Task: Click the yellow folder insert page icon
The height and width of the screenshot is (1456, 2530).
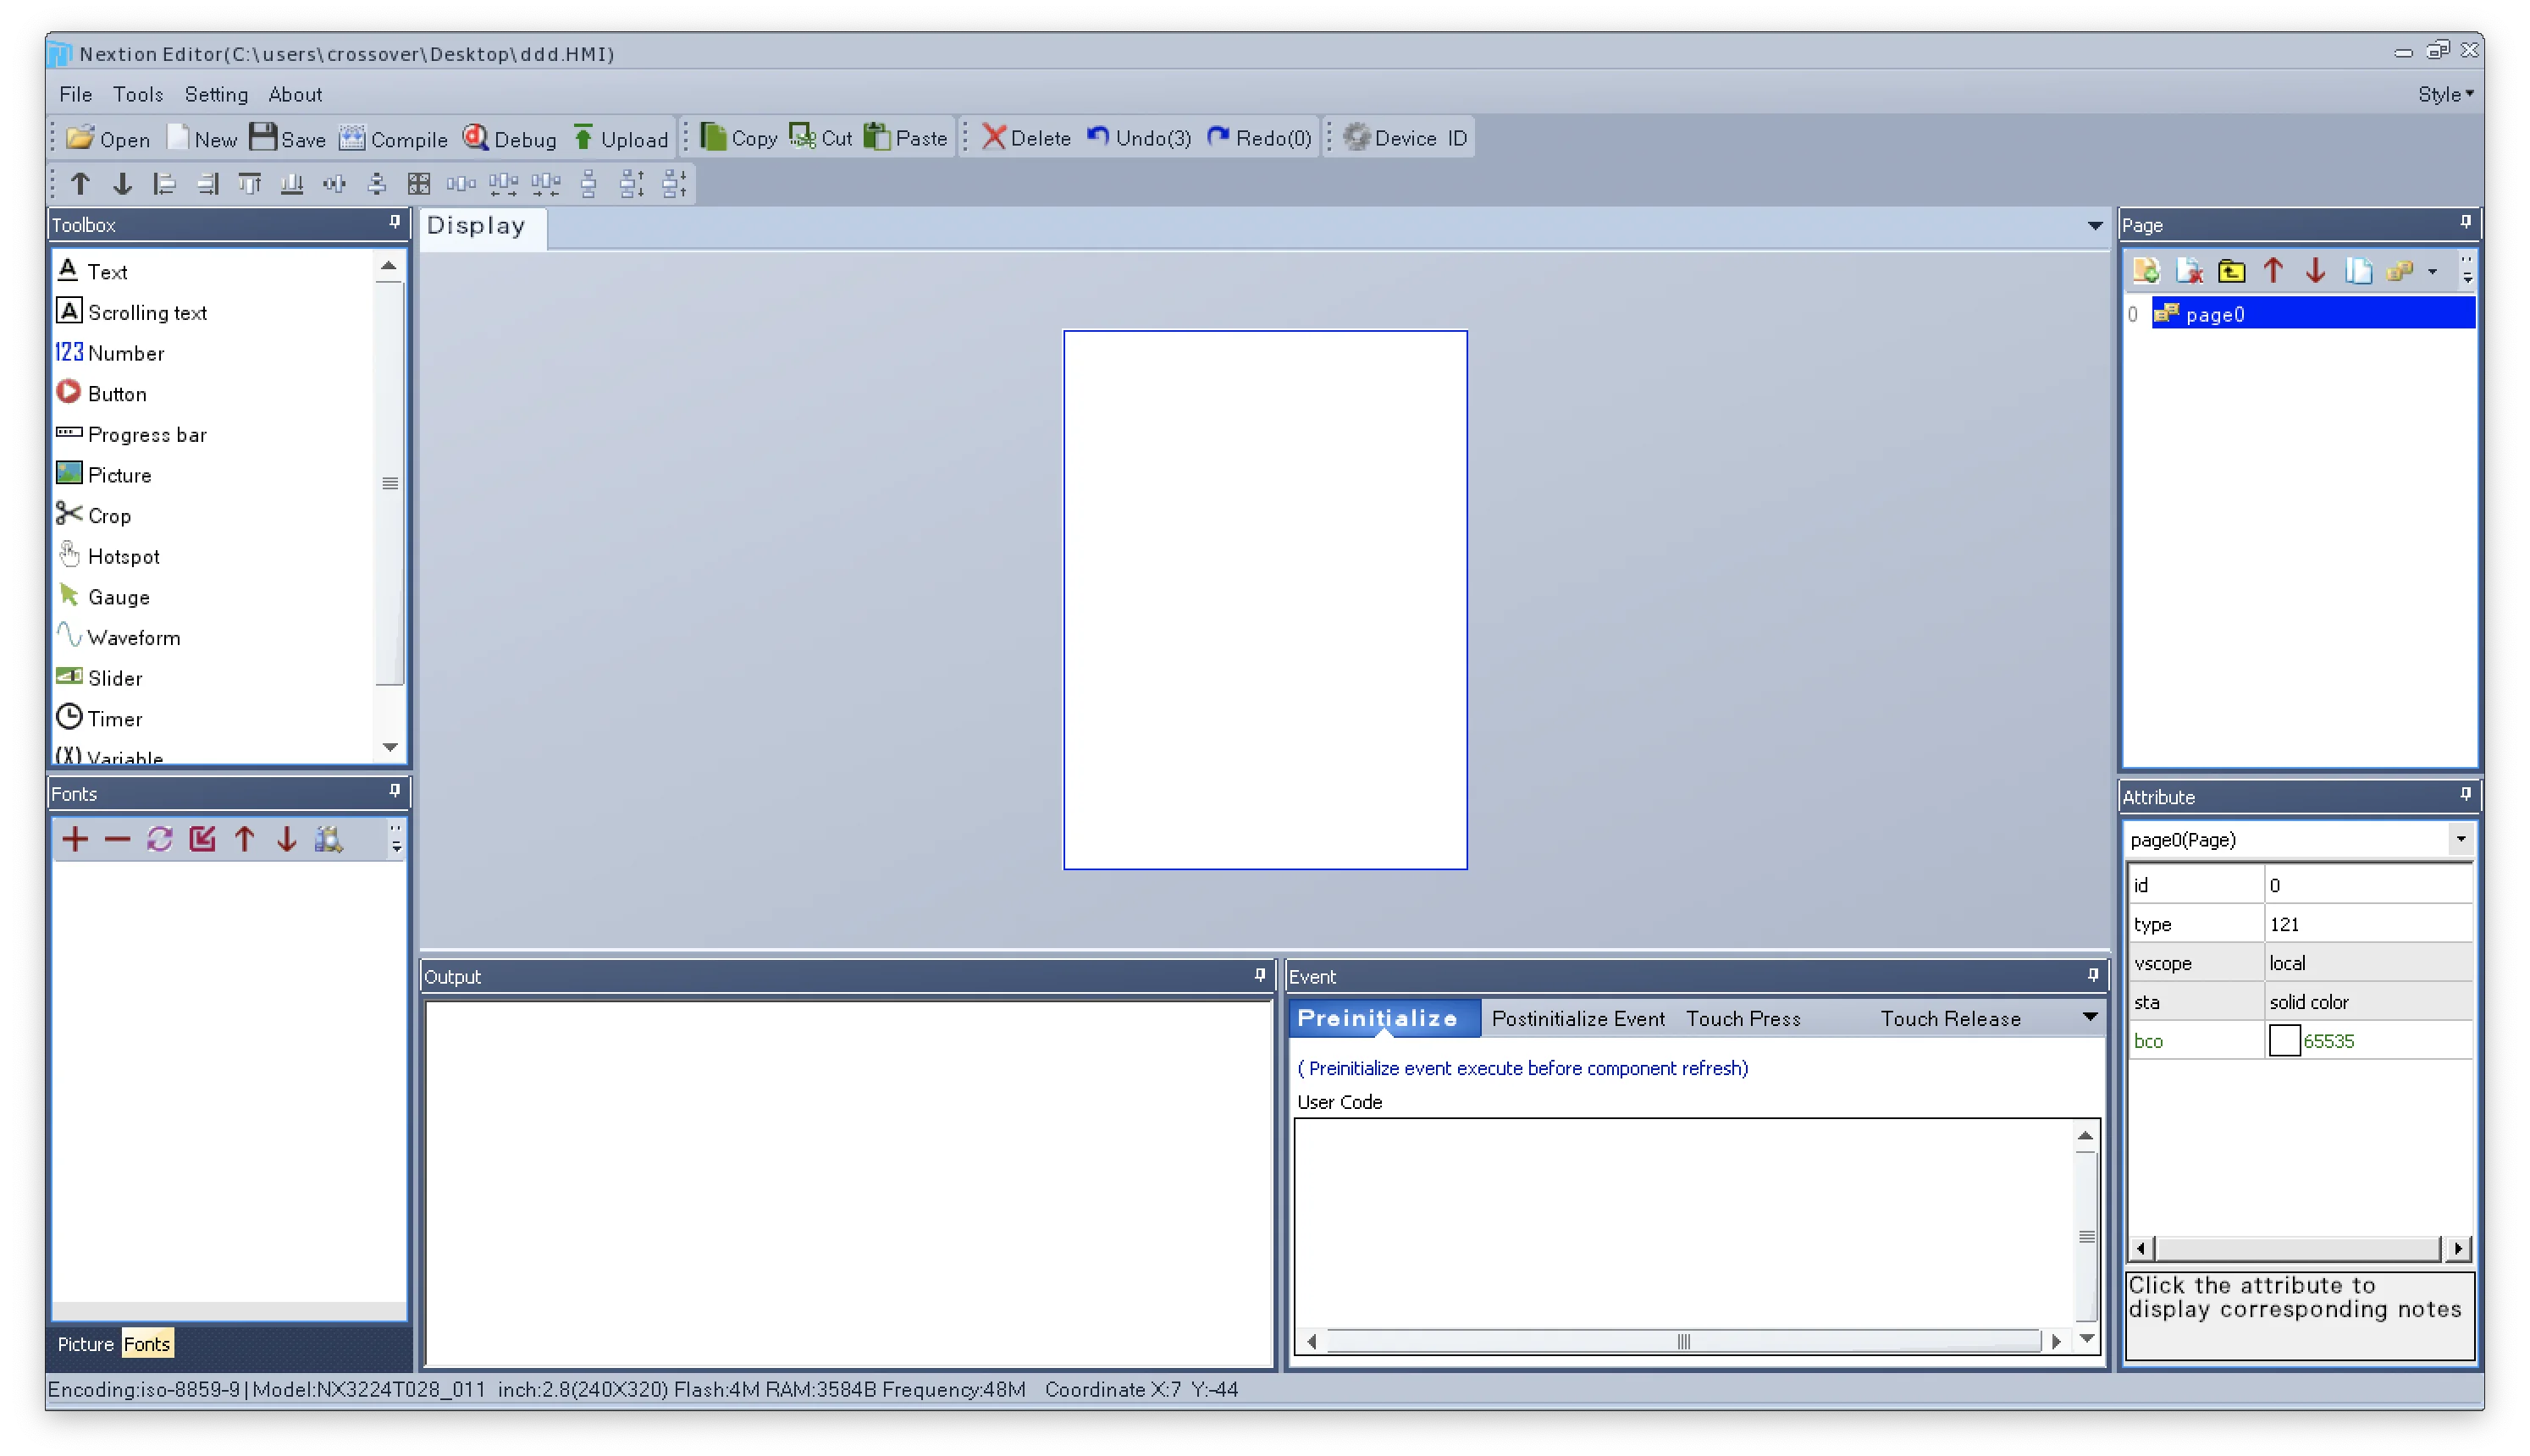Action: pyautogui.click(x=2233, y=271)
